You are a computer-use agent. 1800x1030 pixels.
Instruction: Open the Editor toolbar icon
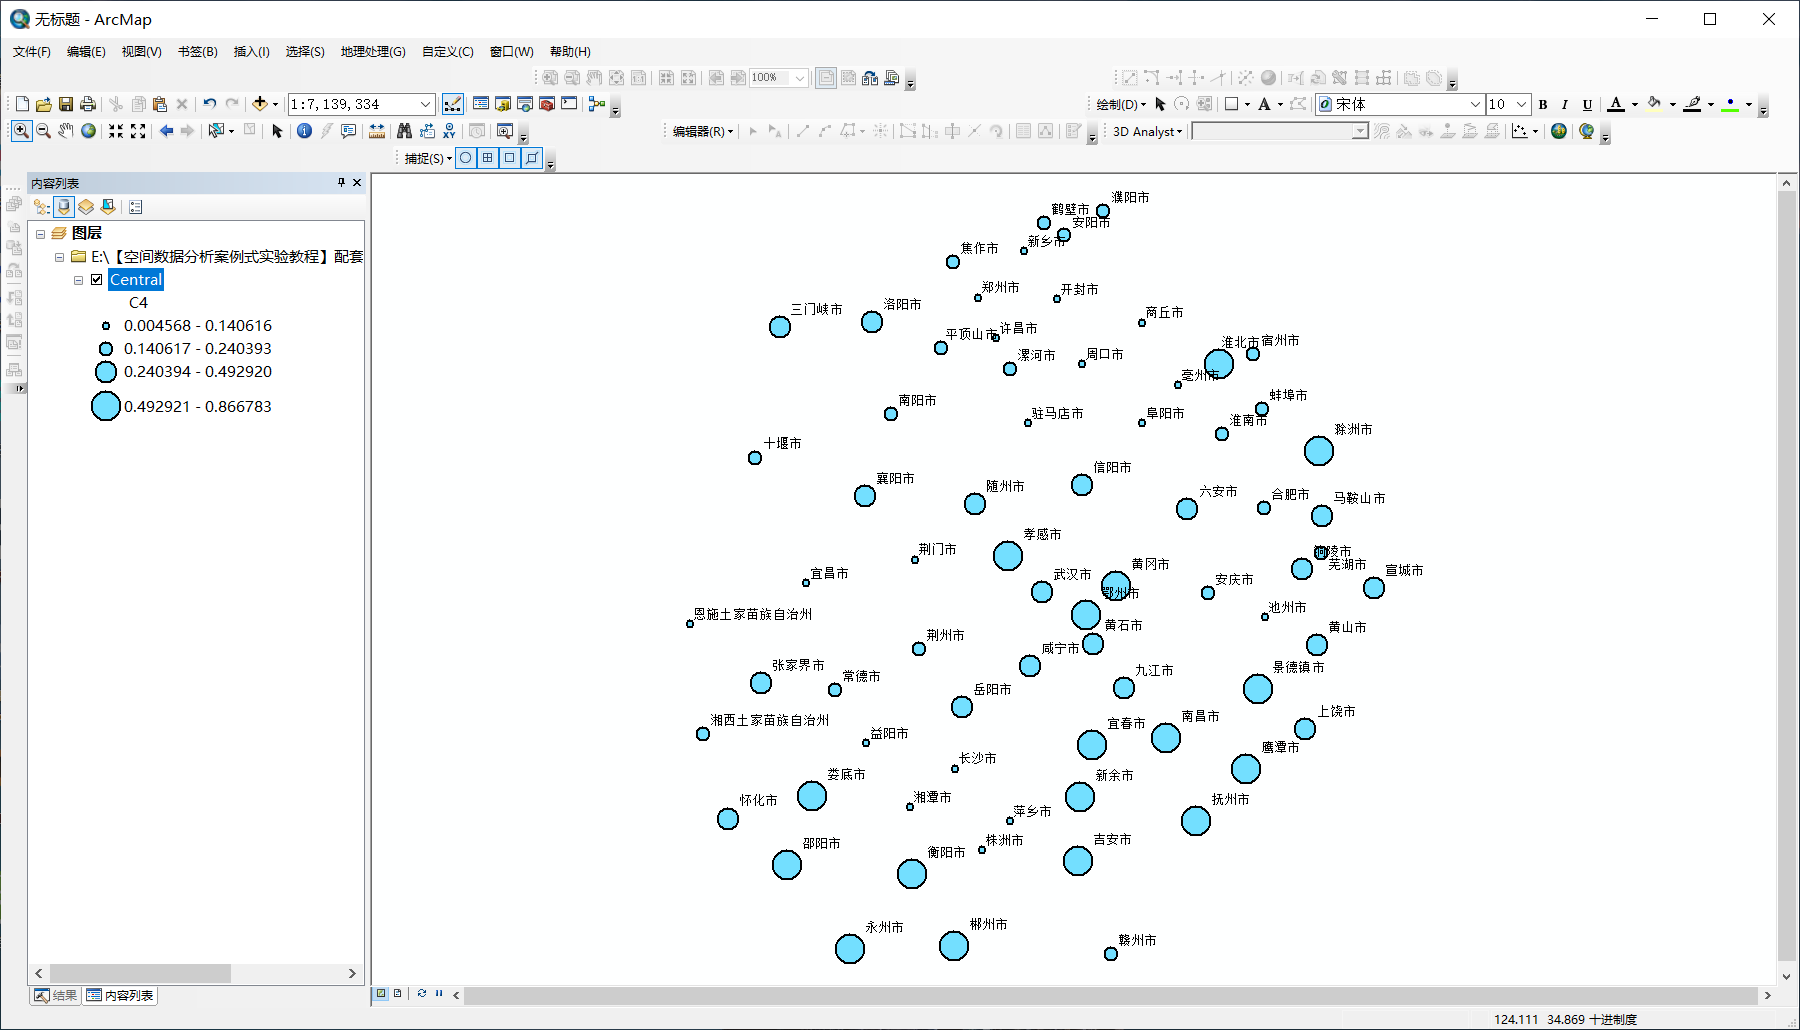tap(453, 104)
